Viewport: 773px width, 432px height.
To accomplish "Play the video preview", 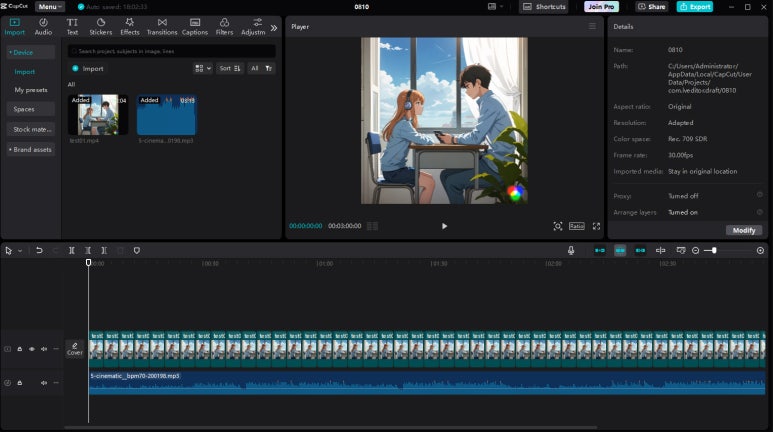I will (444, 226).
